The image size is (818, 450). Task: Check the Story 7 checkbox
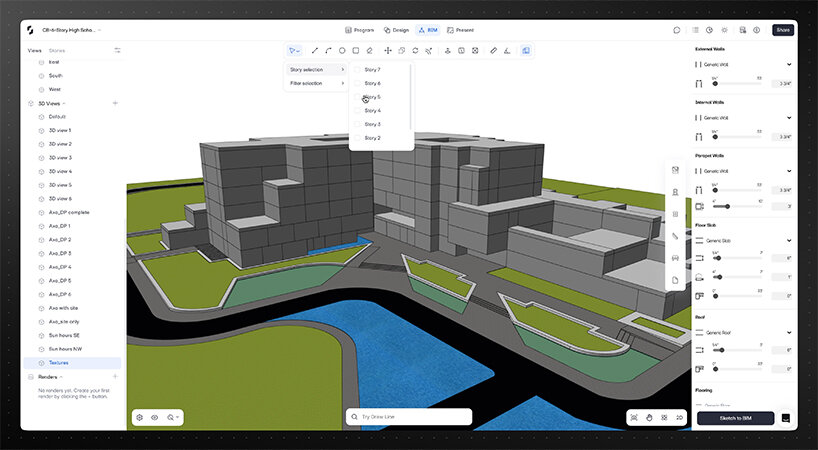(x=358, y=70)
